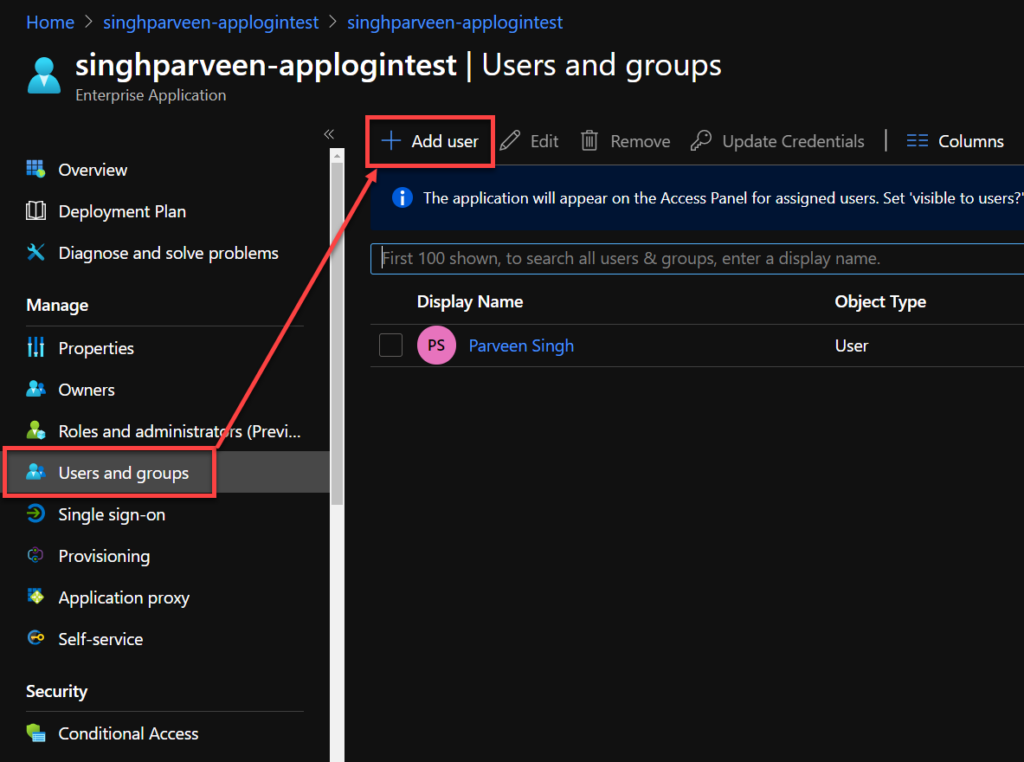Open the Properties menu item
Image resolution: width=1024 pixels, height=762 pixels.
[x=97, y=348]
